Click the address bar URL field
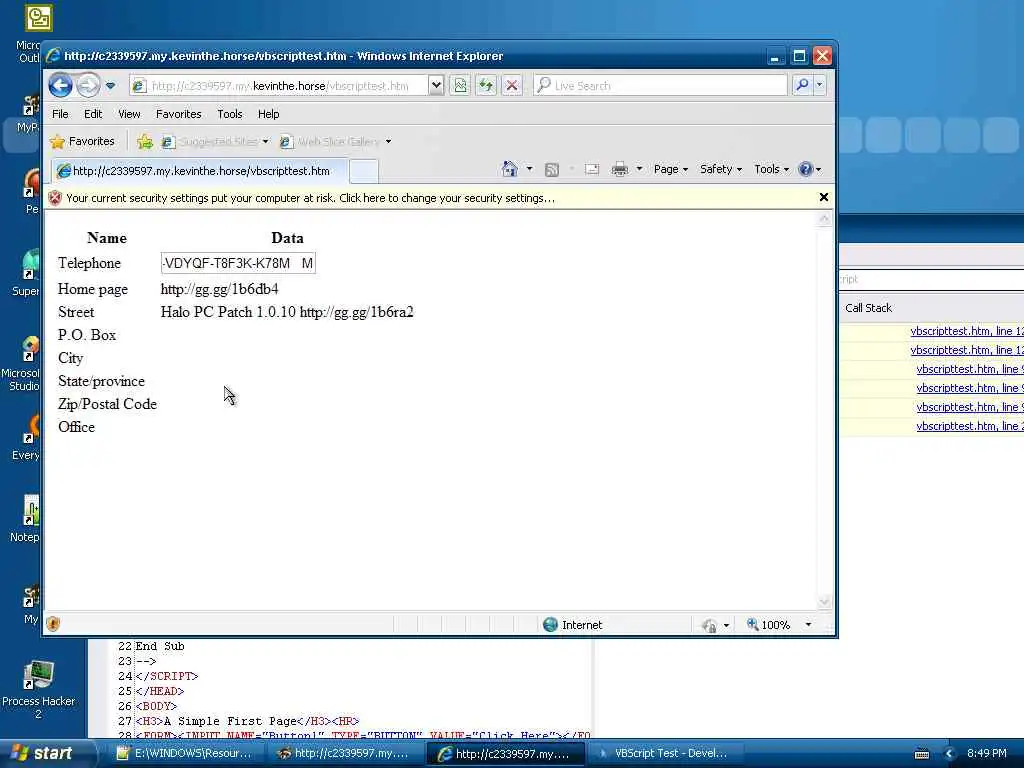 point(280,86)
